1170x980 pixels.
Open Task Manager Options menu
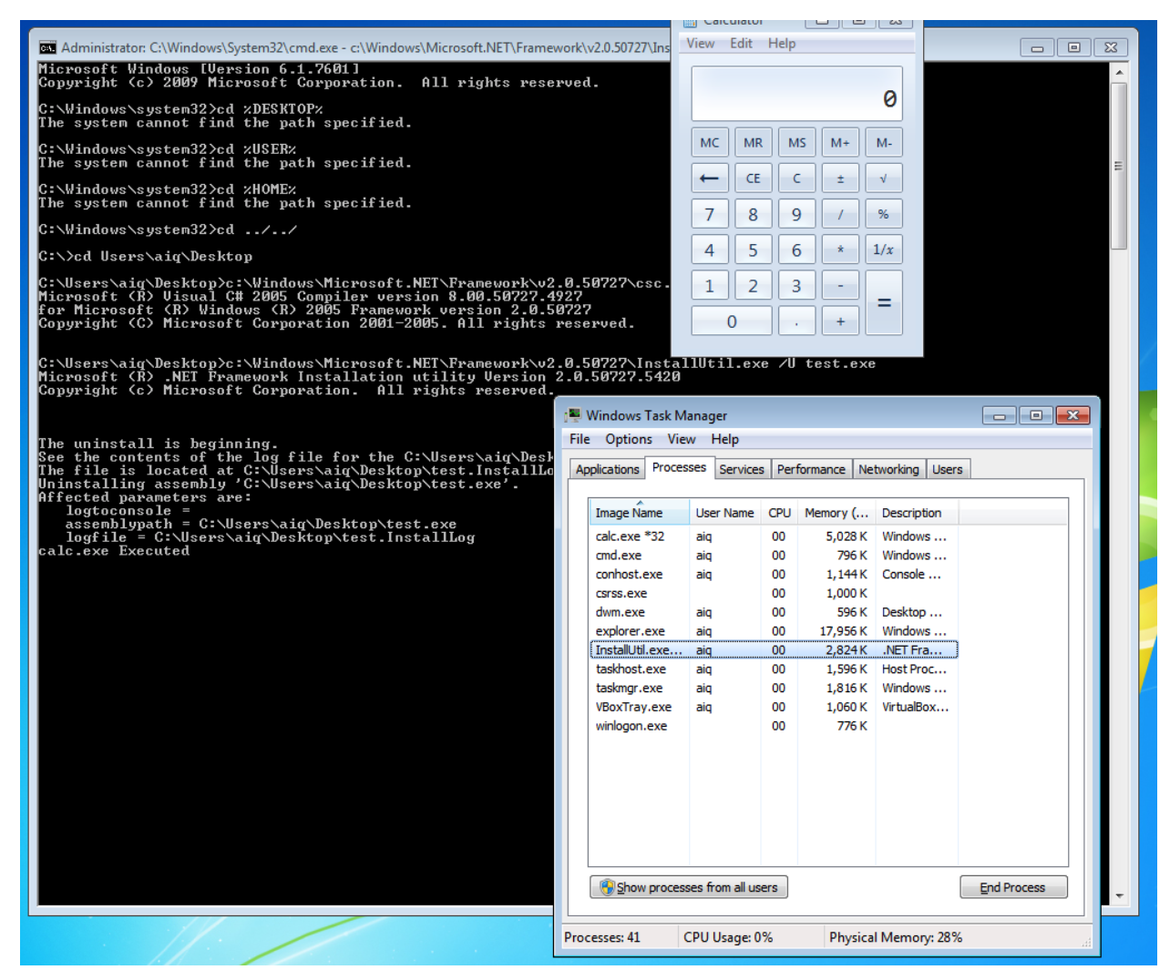tap(628, 439)
